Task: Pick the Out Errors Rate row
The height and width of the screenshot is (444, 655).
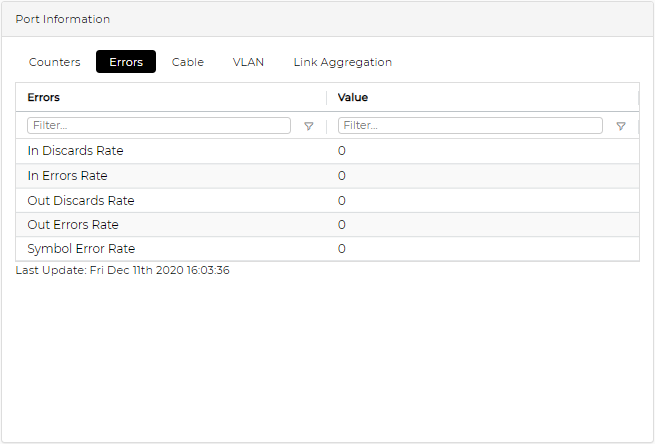Action: coord(73,224)
